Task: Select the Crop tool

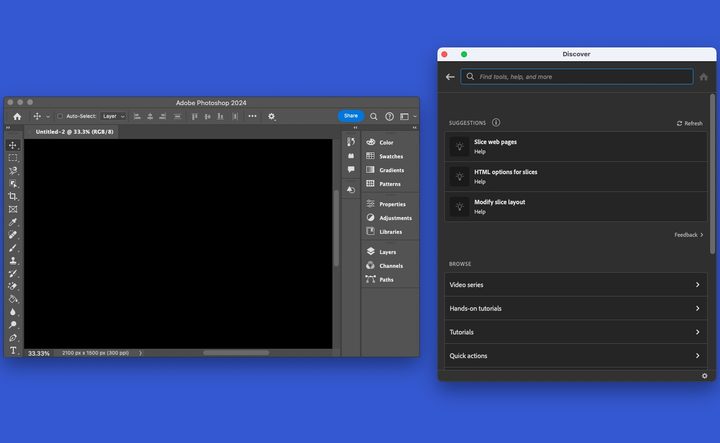Action: pos(13,196)
